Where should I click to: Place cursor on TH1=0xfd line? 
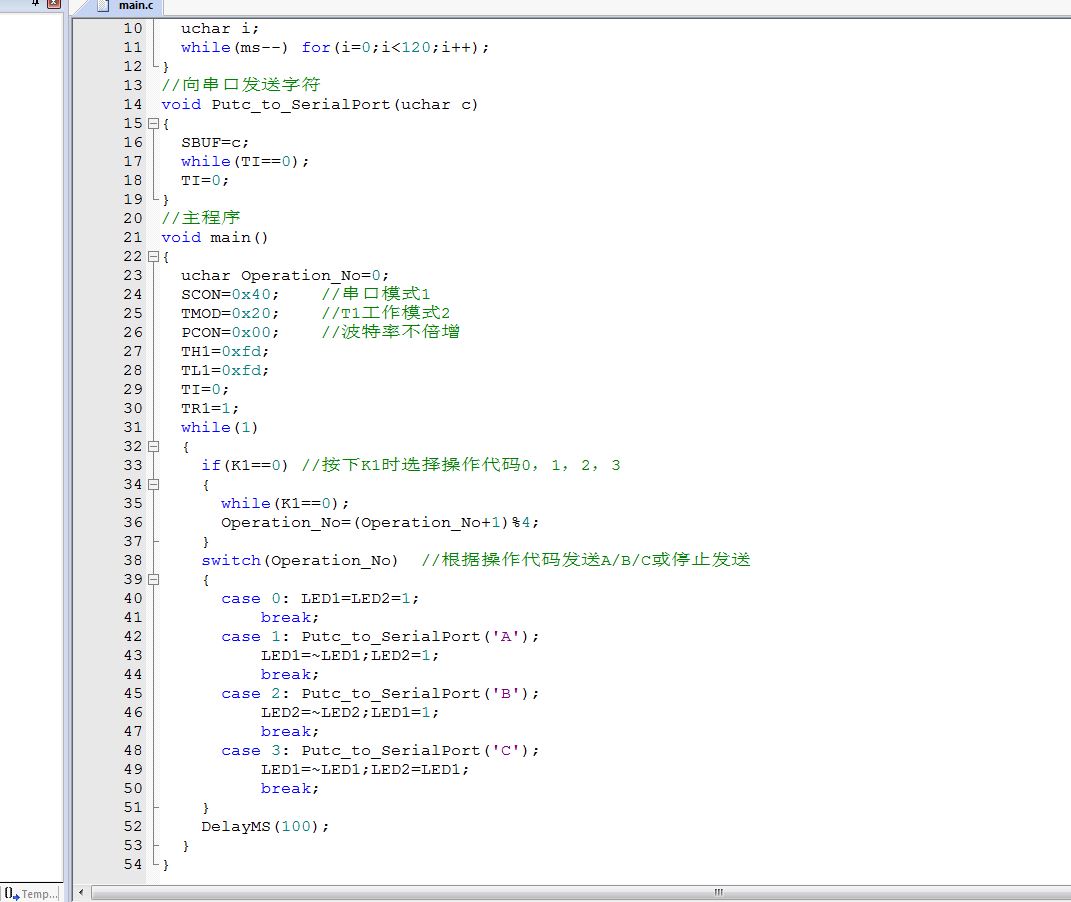tap(225, 352)
